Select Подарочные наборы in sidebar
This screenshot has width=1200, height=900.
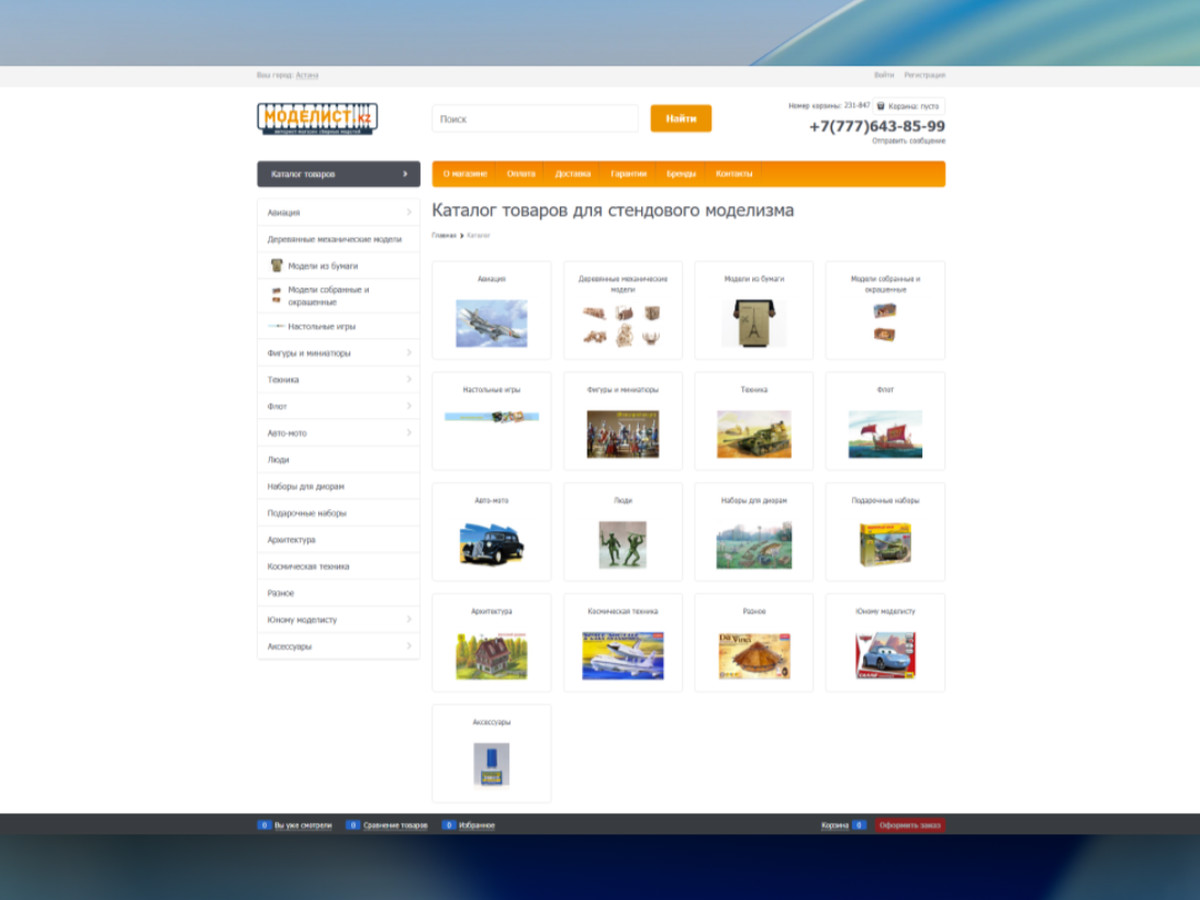coord(338,513)
